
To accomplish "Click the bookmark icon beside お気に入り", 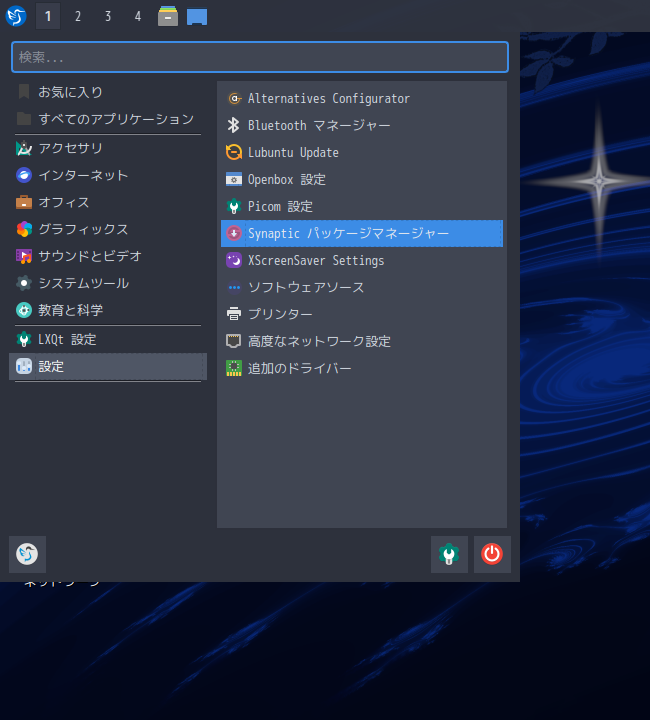I will point(24,92).
